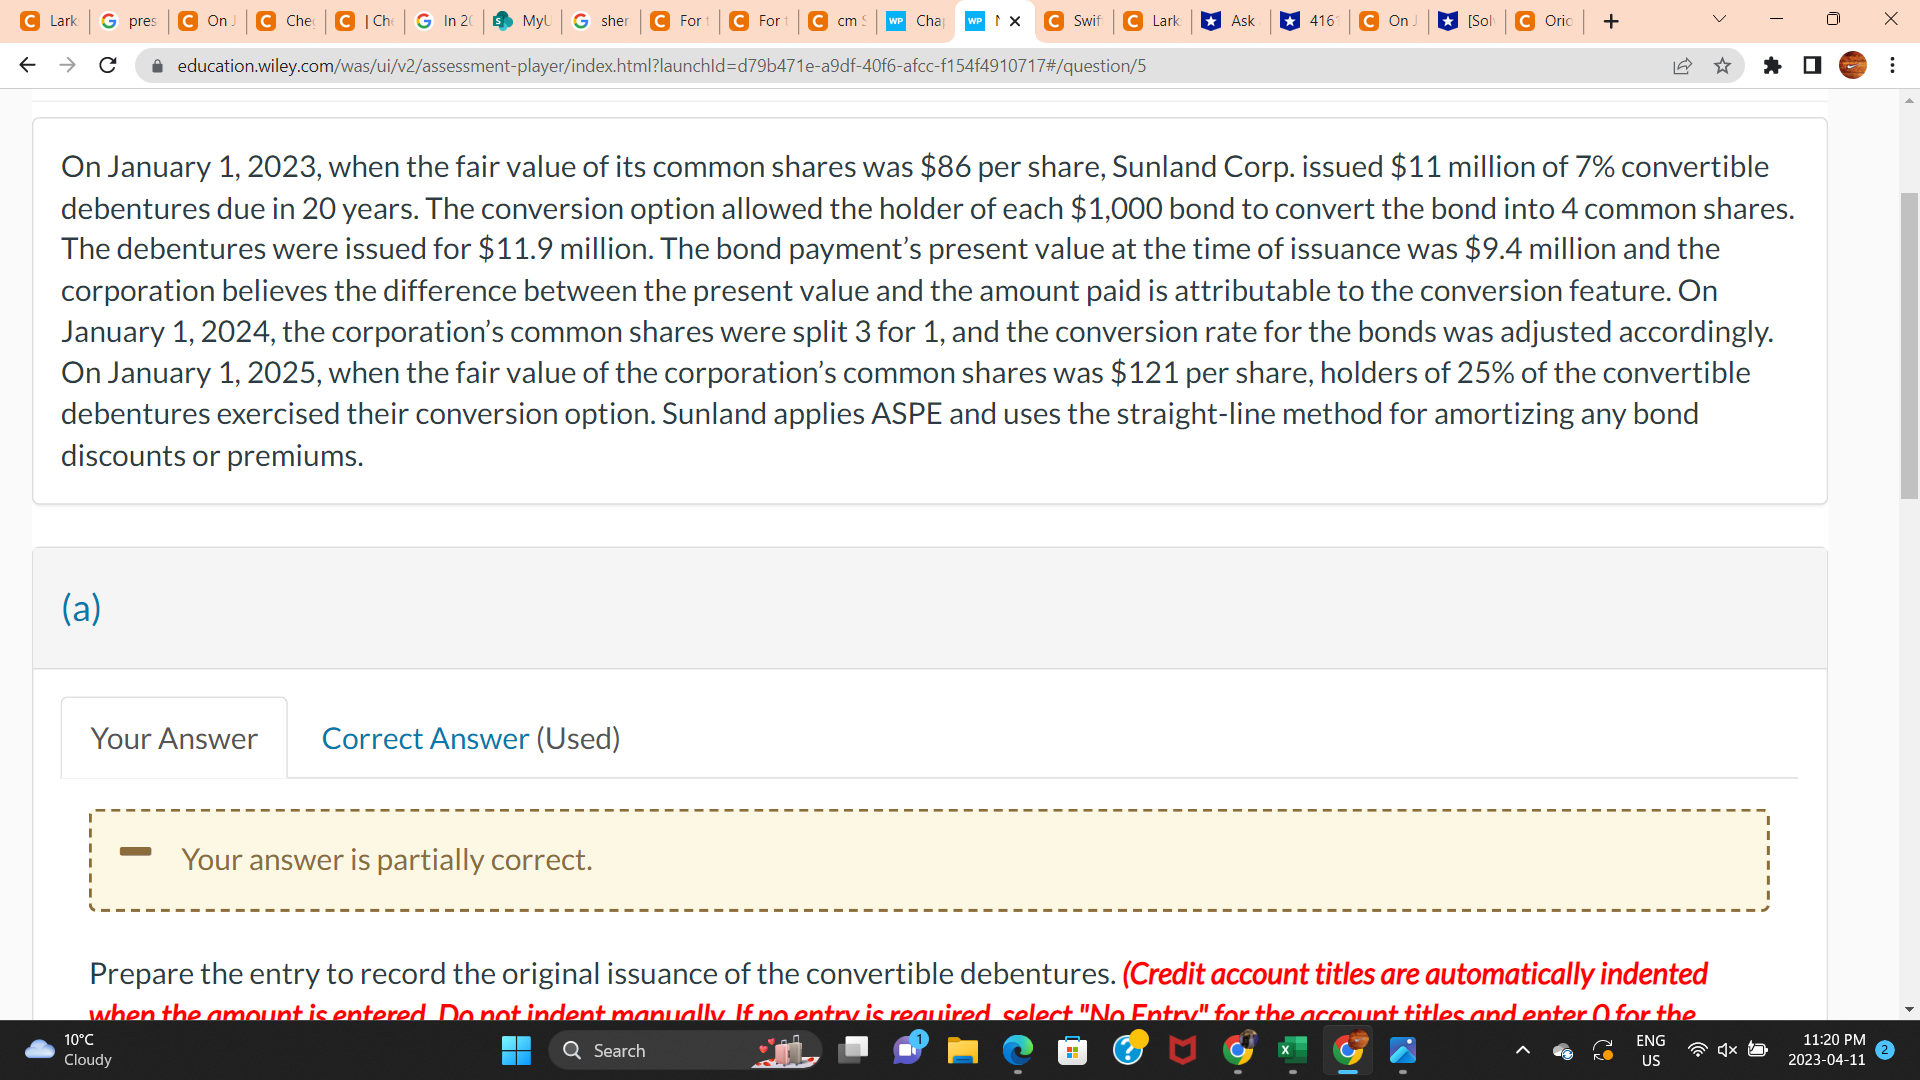This screenshot has width=1920, height=1080.
Task: Expand the tab search chevron
Action: pyautogui.click(x=1719, y=19)
